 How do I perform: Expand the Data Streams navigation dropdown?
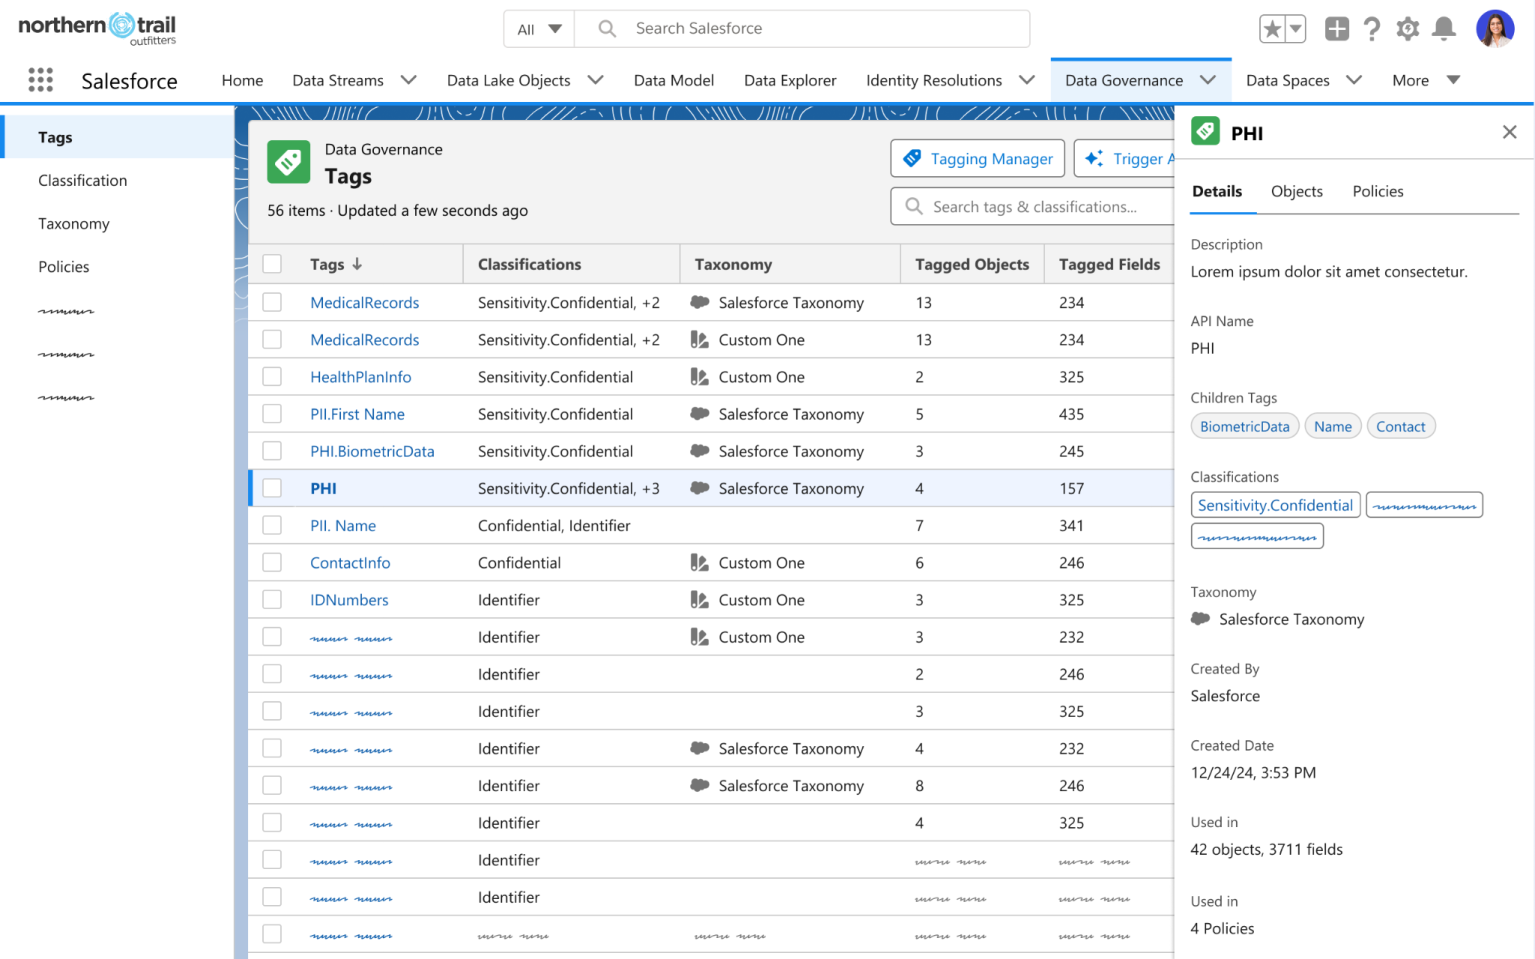click(407, 79)
